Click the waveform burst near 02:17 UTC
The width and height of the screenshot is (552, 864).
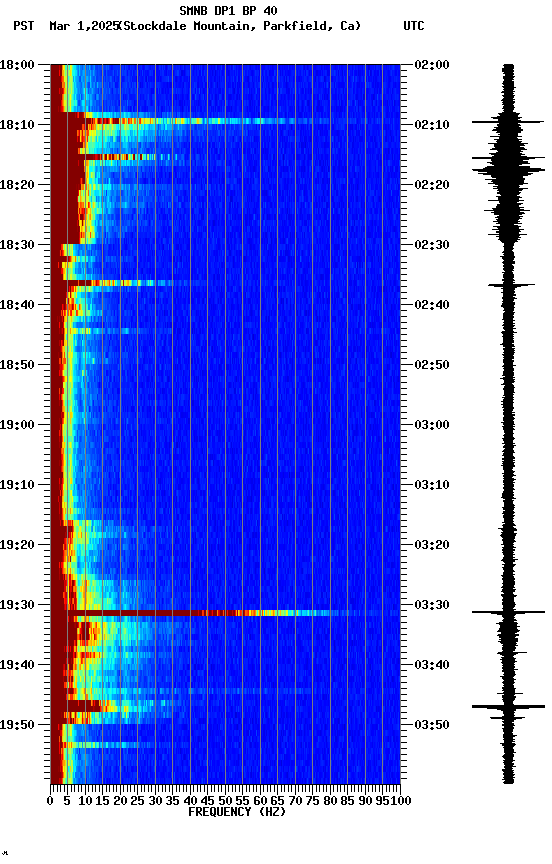pyautogui.click(x=508, y=170)
